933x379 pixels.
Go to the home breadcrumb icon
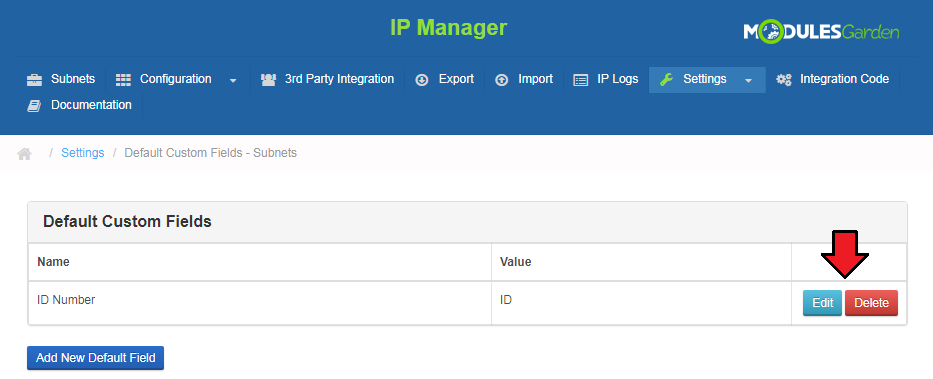(x=24, y=154)
